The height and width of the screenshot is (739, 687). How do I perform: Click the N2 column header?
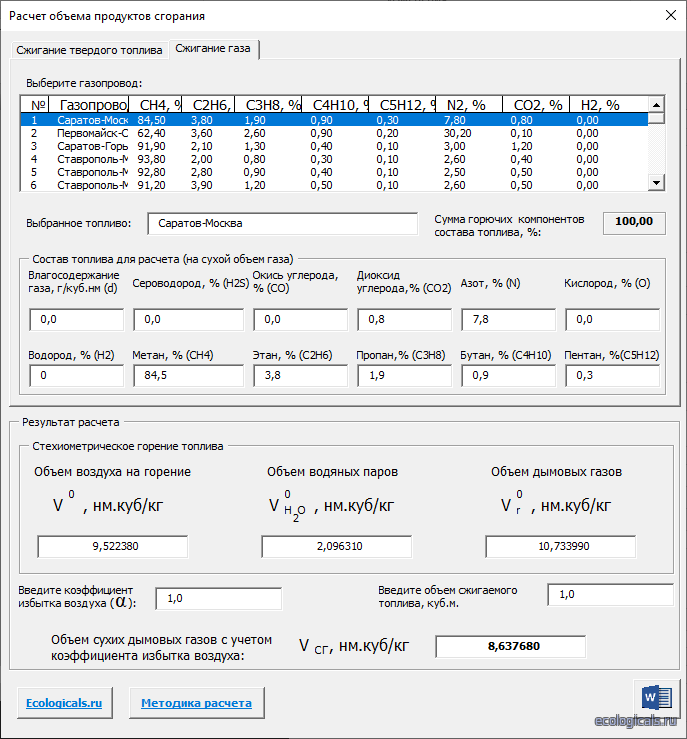tap(469, 105)
